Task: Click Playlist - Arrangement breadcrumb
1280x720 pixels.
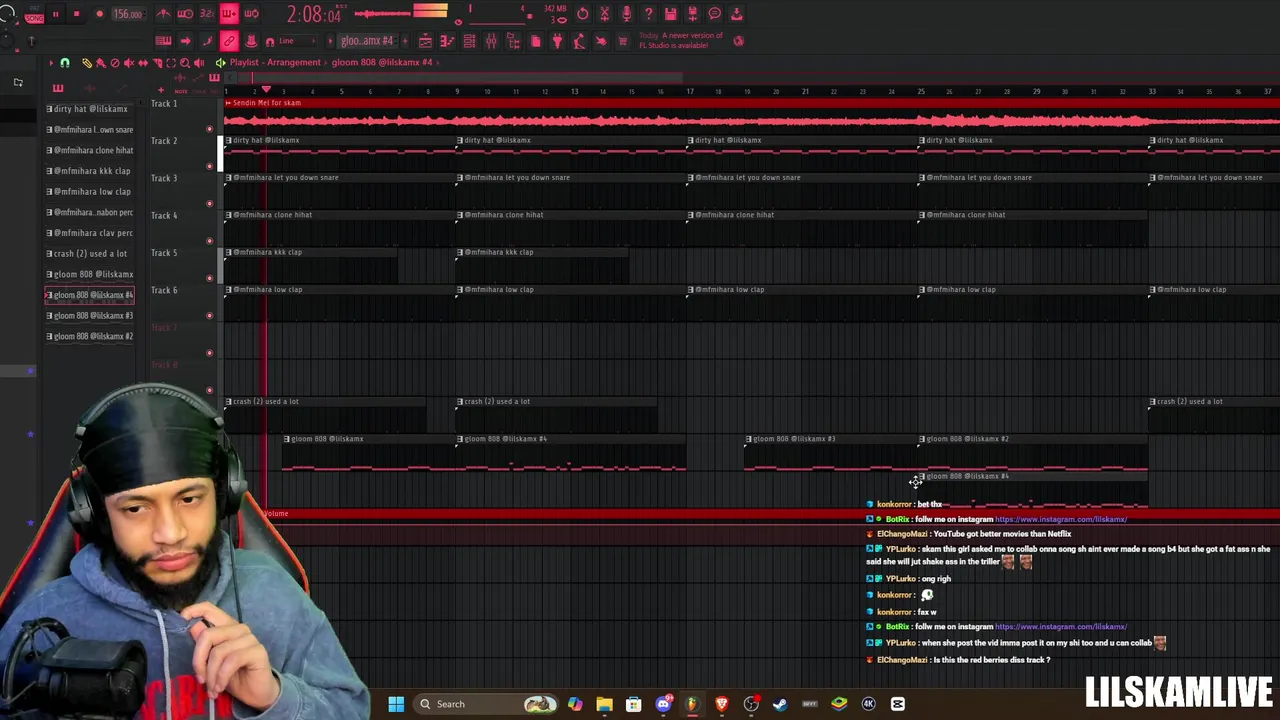Action: click(x=275, y=62)
